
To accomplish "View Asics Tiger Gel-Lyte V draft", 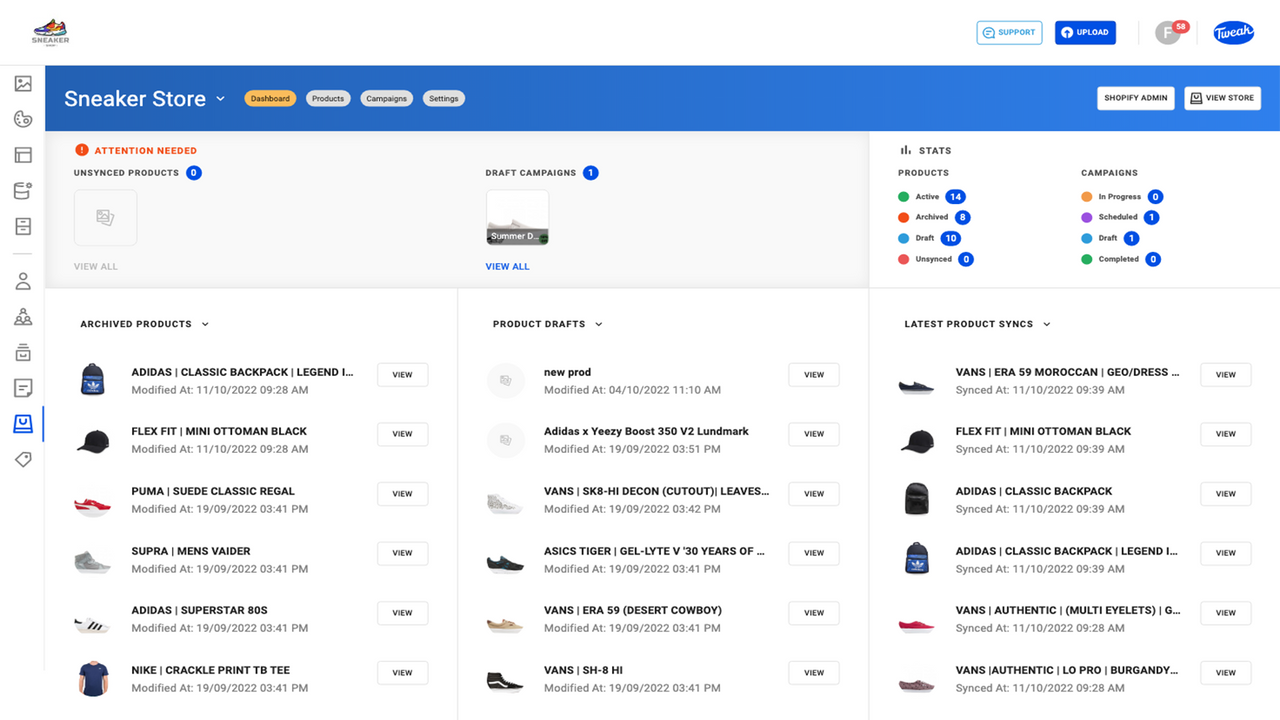I will point(814,553).
